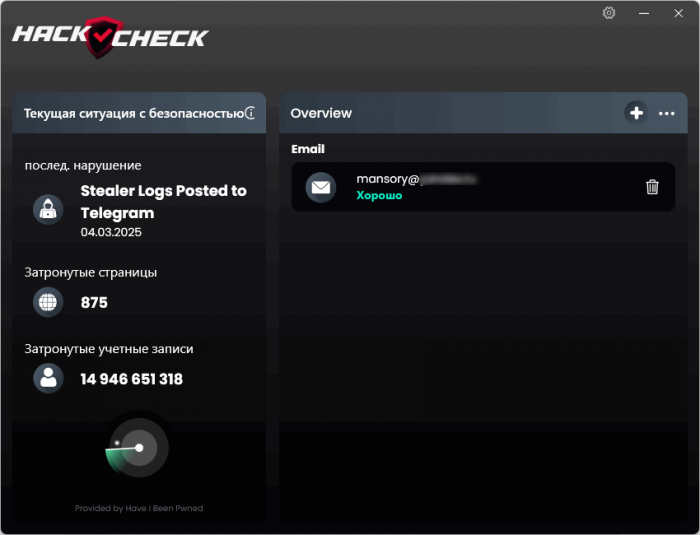Click the accounts count 14 946 651 318

click(132, 379)
